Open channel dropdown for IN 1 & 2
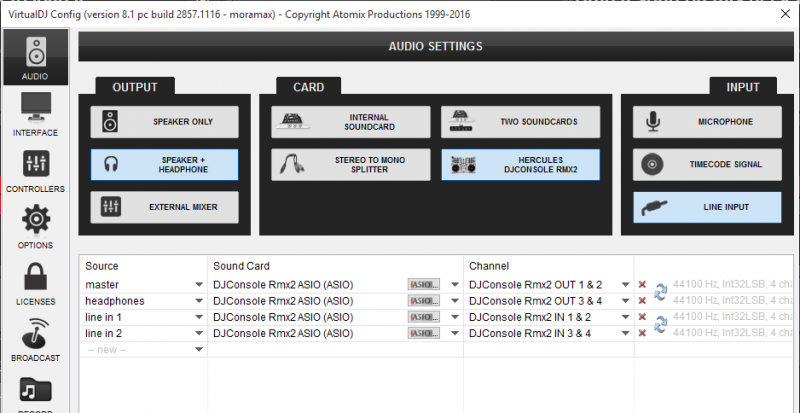The height and width of the screenshot is (413, 800). (x=626, y=318)
